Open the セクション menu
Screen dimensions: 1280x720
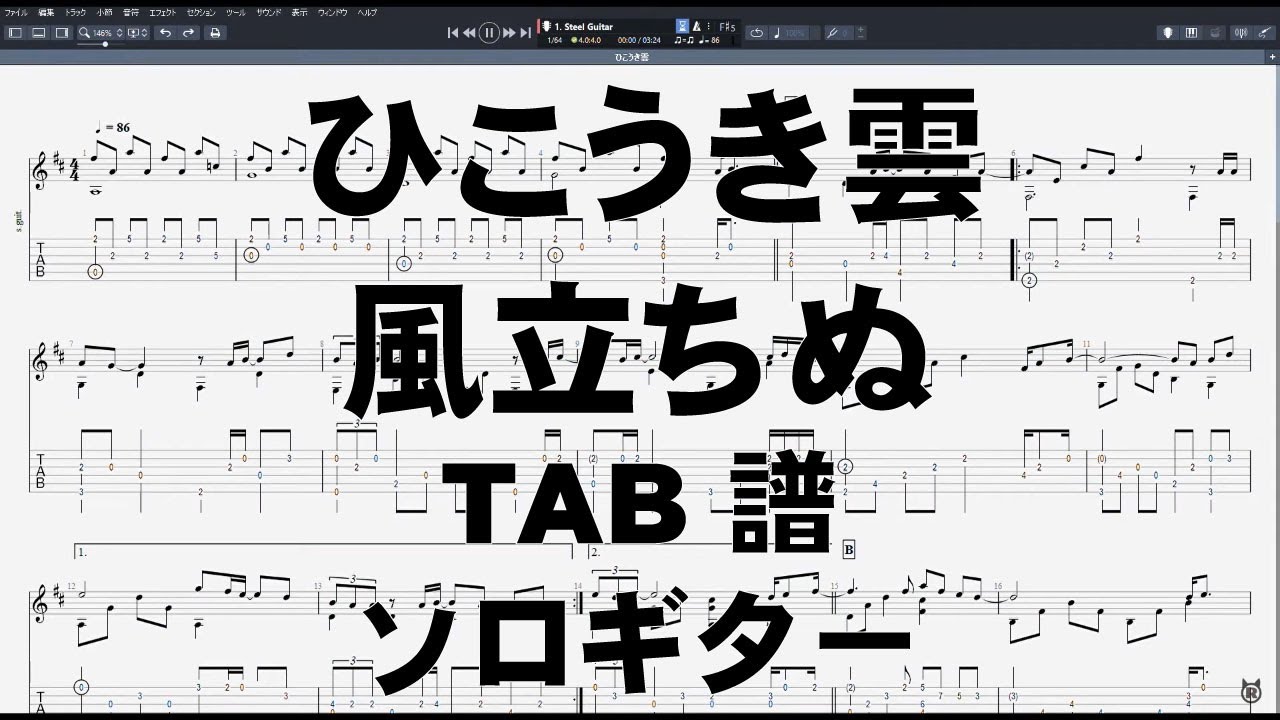[202, 12]
